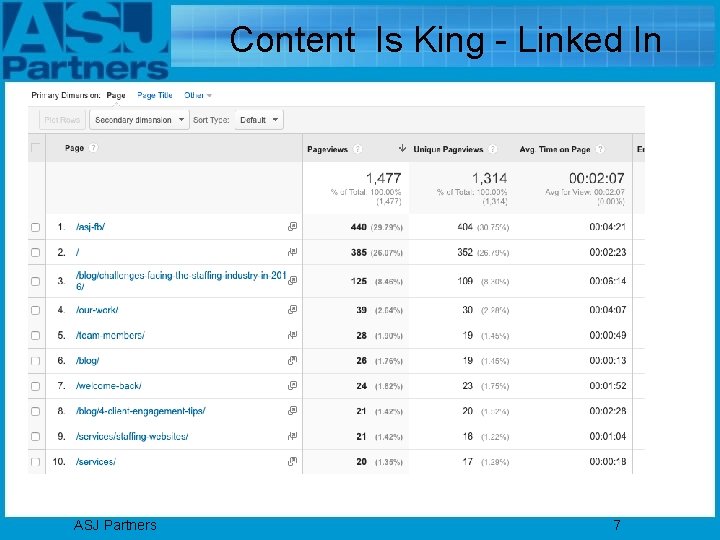Viewport: 720px width, 540px height.
Task: Click the ASJ Partners logo
Action: coord(86,41)
